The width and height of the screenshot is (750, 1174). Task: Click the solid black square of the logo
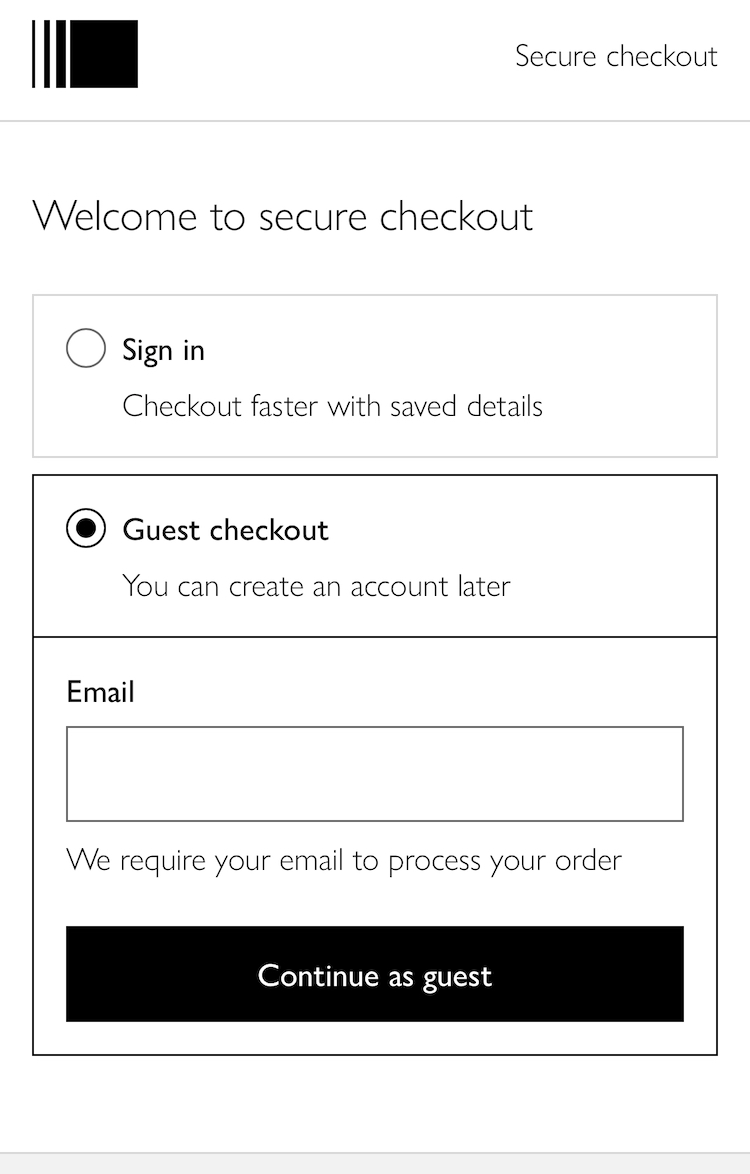pyautogui.click(x=104, y=54)
